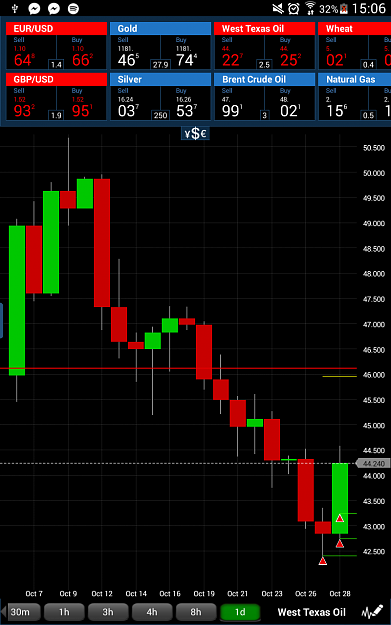The width and height of the screenshot is (391, 625).
Task: Switch chart to 8h timeframe
Action: (196, 612)
